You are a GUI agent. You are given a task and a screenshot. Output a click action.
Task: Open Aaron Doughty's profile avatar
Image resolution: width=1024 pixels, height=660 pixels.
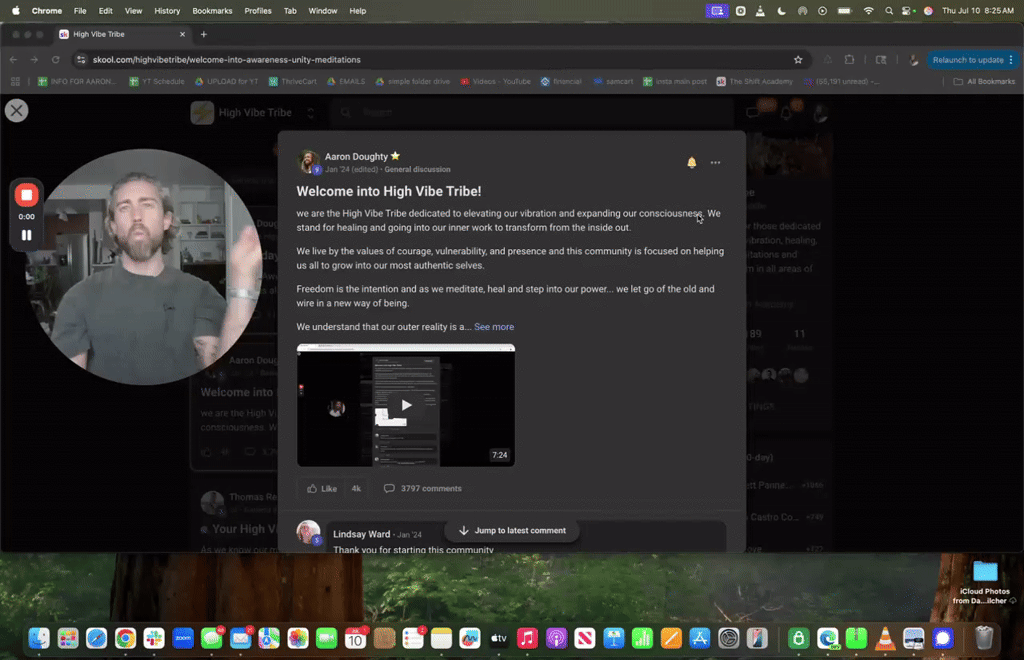(309, 162)
